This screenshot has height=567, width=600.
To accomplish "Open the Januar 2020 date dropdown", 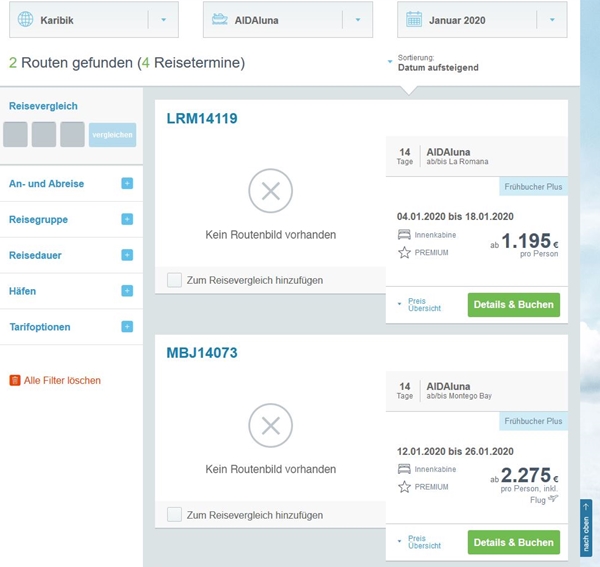I will (551, 20).
